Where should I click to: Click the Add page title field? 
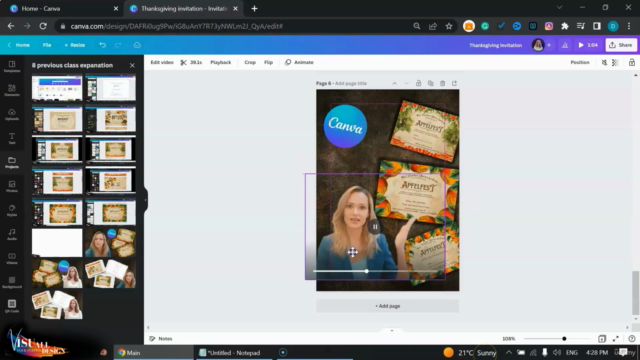(351, 83)
